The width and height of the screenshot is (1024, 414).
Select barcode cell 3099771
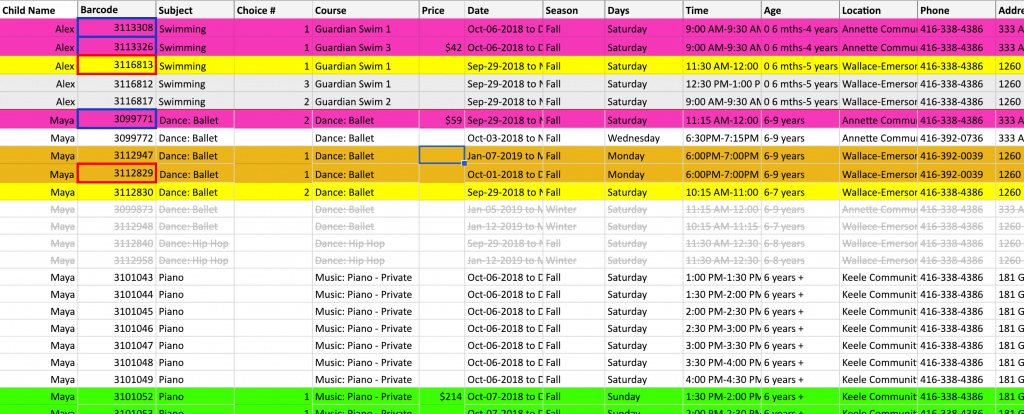(x=116, y=119)
